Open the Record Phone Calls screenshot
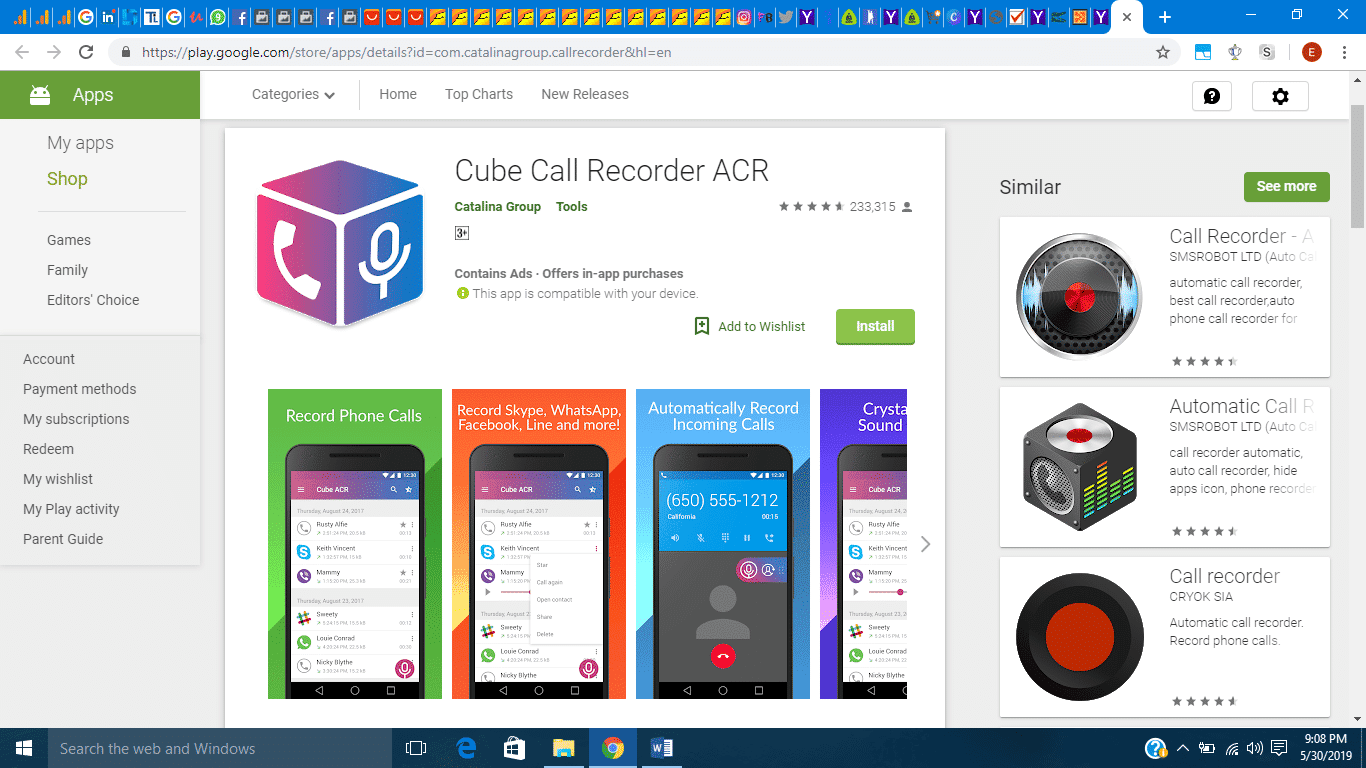 click(355, 544)
